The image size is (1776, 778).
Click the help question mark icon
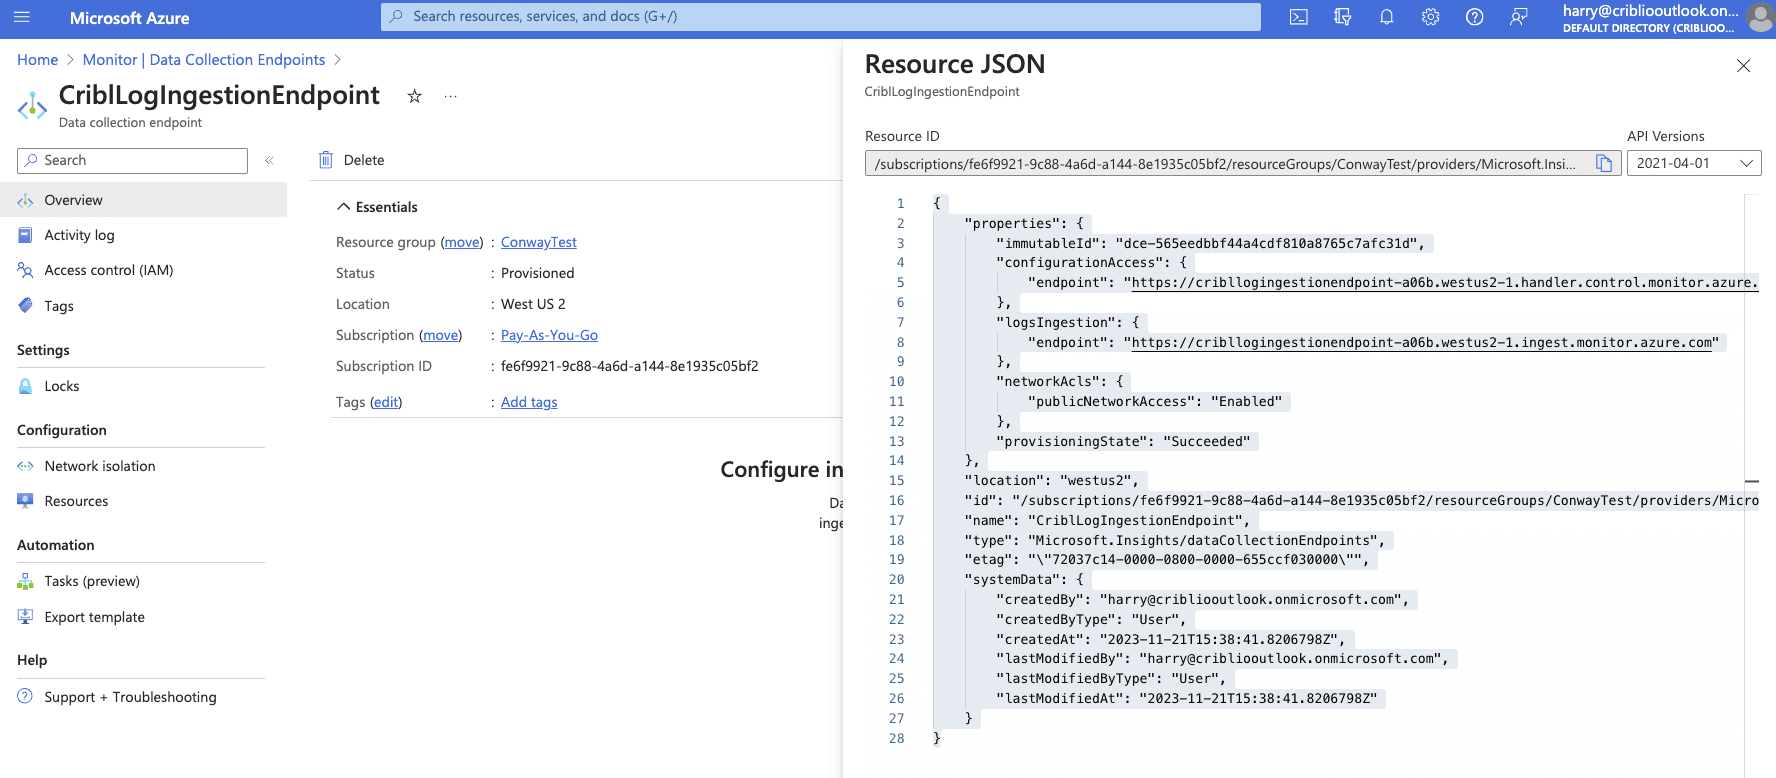pos(1474,17)
